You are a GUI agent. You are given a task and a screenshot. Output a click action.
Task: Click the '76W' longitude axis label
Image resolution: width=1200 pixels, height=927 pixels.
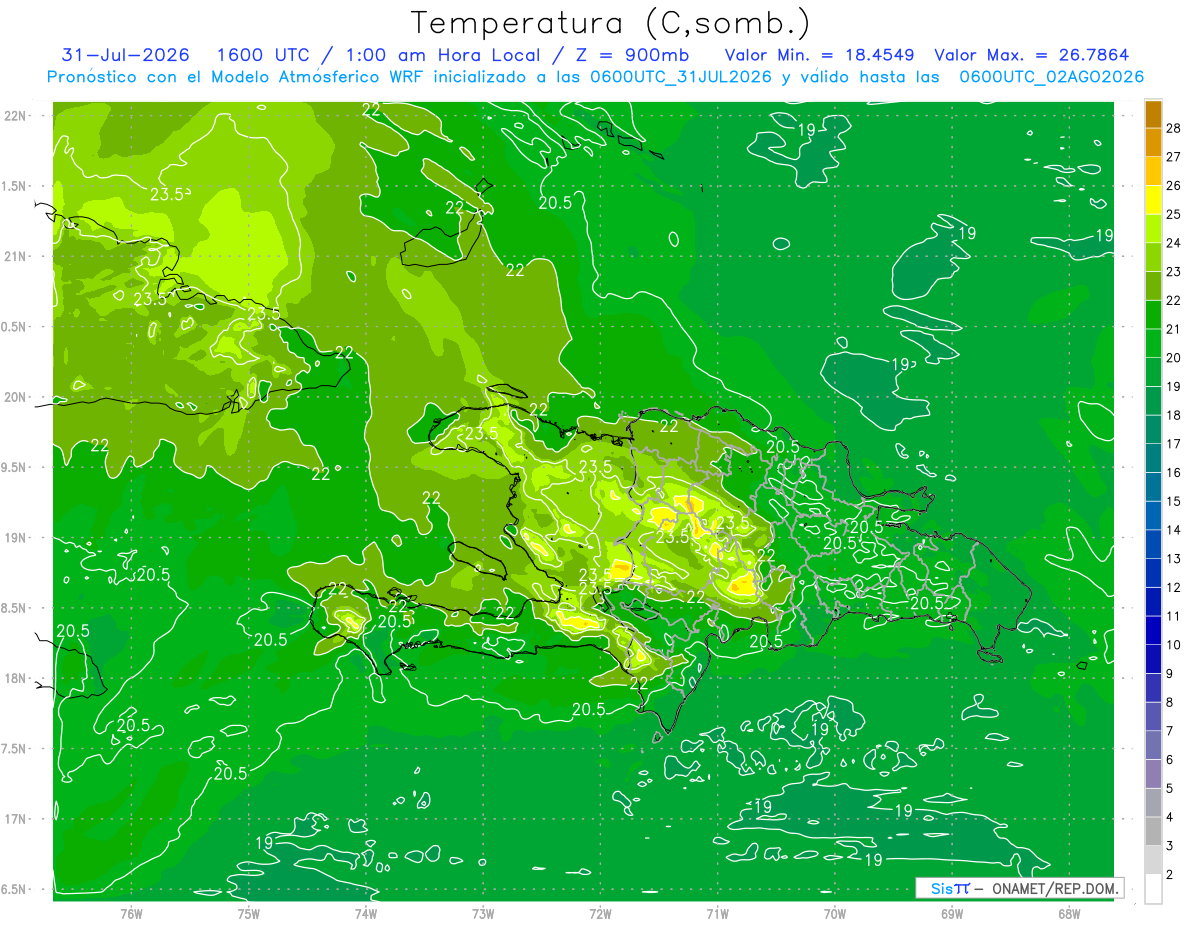(x=131, y=912)
